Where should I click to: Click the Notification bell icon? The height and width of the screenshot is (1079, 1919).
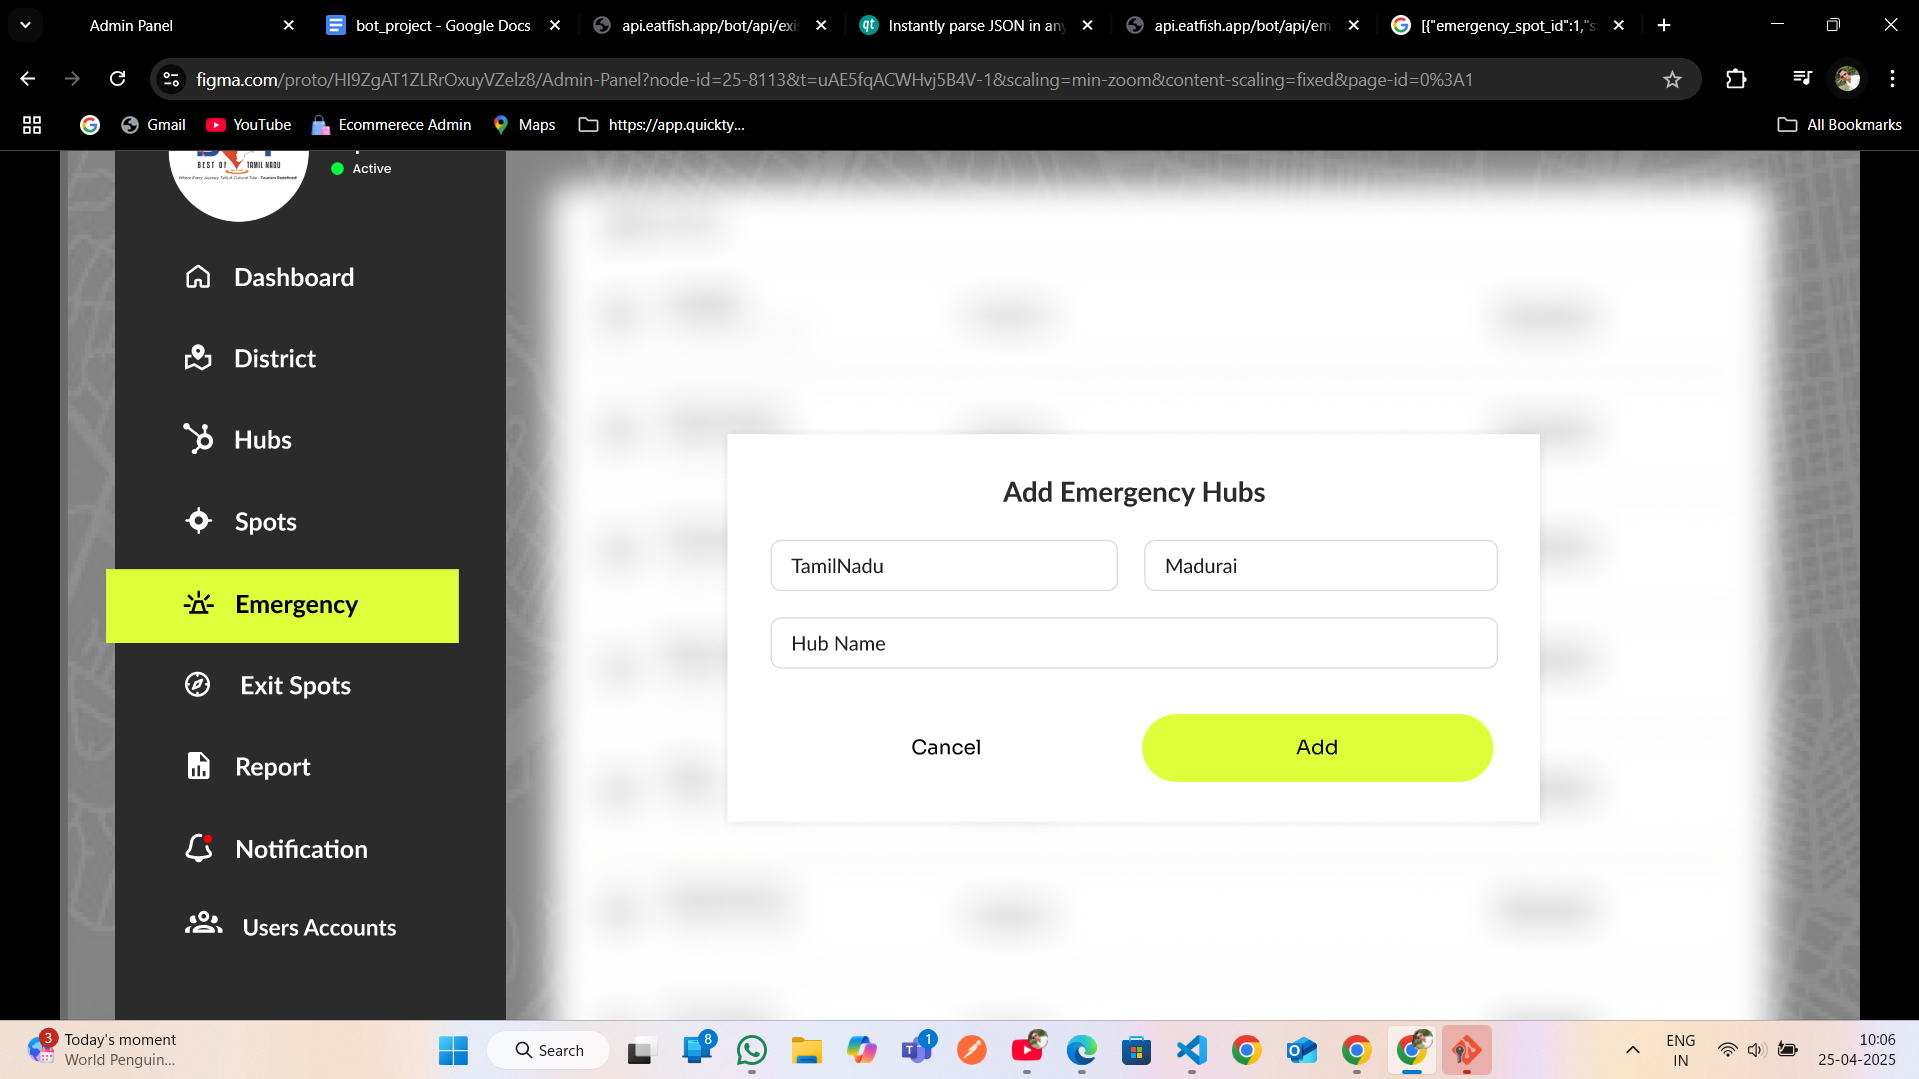click(x=199, y=848)
